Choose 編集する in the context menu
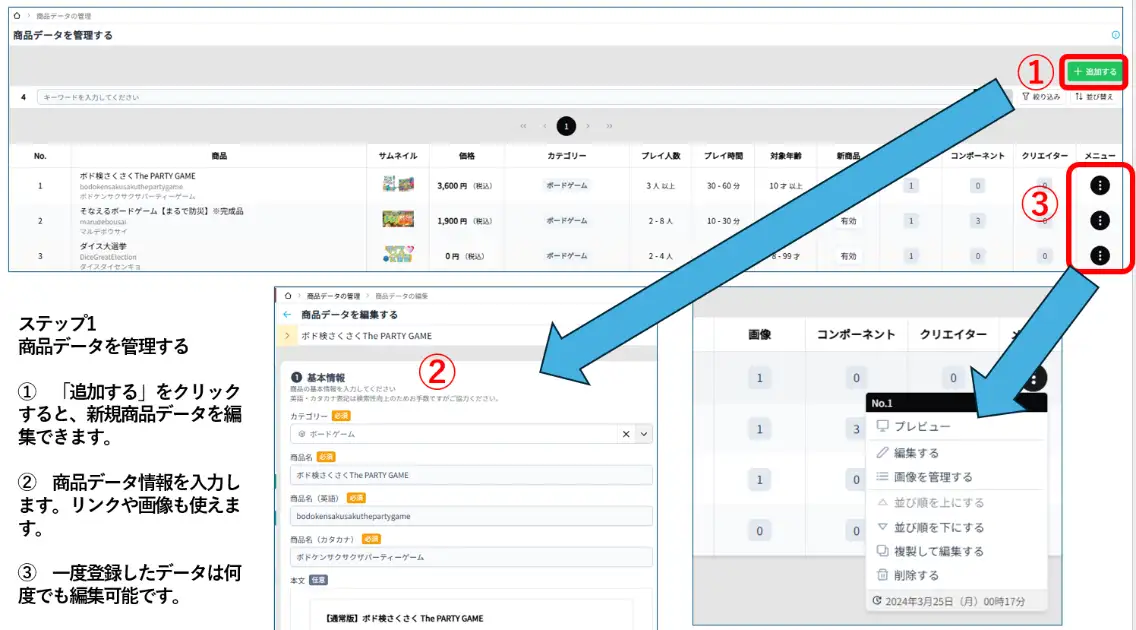The width and height of the screenshot is (1136, 630). click(916, 453)
